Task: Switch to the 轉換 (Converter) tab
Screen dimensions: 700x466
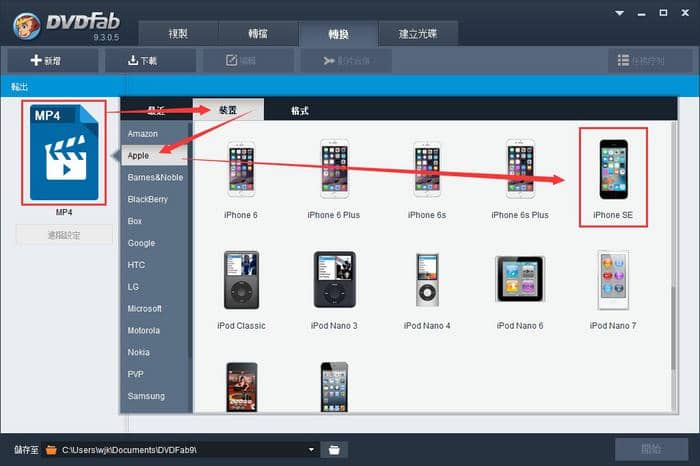Action: coord(338,34)
